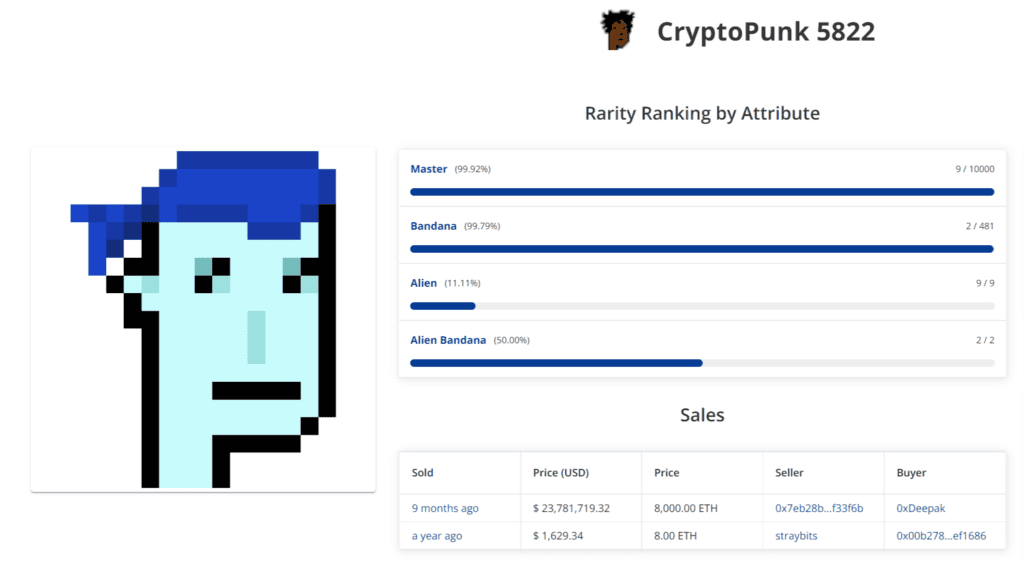Click the small punk avatar beside CryptoPunk 5822
This screenshot has width=1024, height=562.
(x=617, y=31)
